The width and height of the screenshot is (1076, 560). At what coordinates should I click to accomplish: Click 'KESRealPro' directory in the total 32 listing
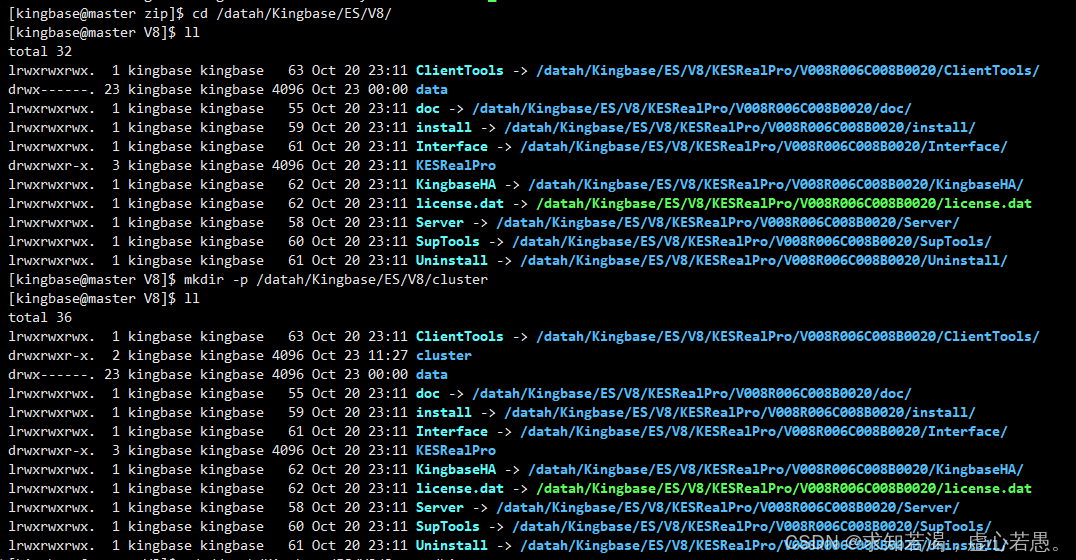(x=456, y=166)
